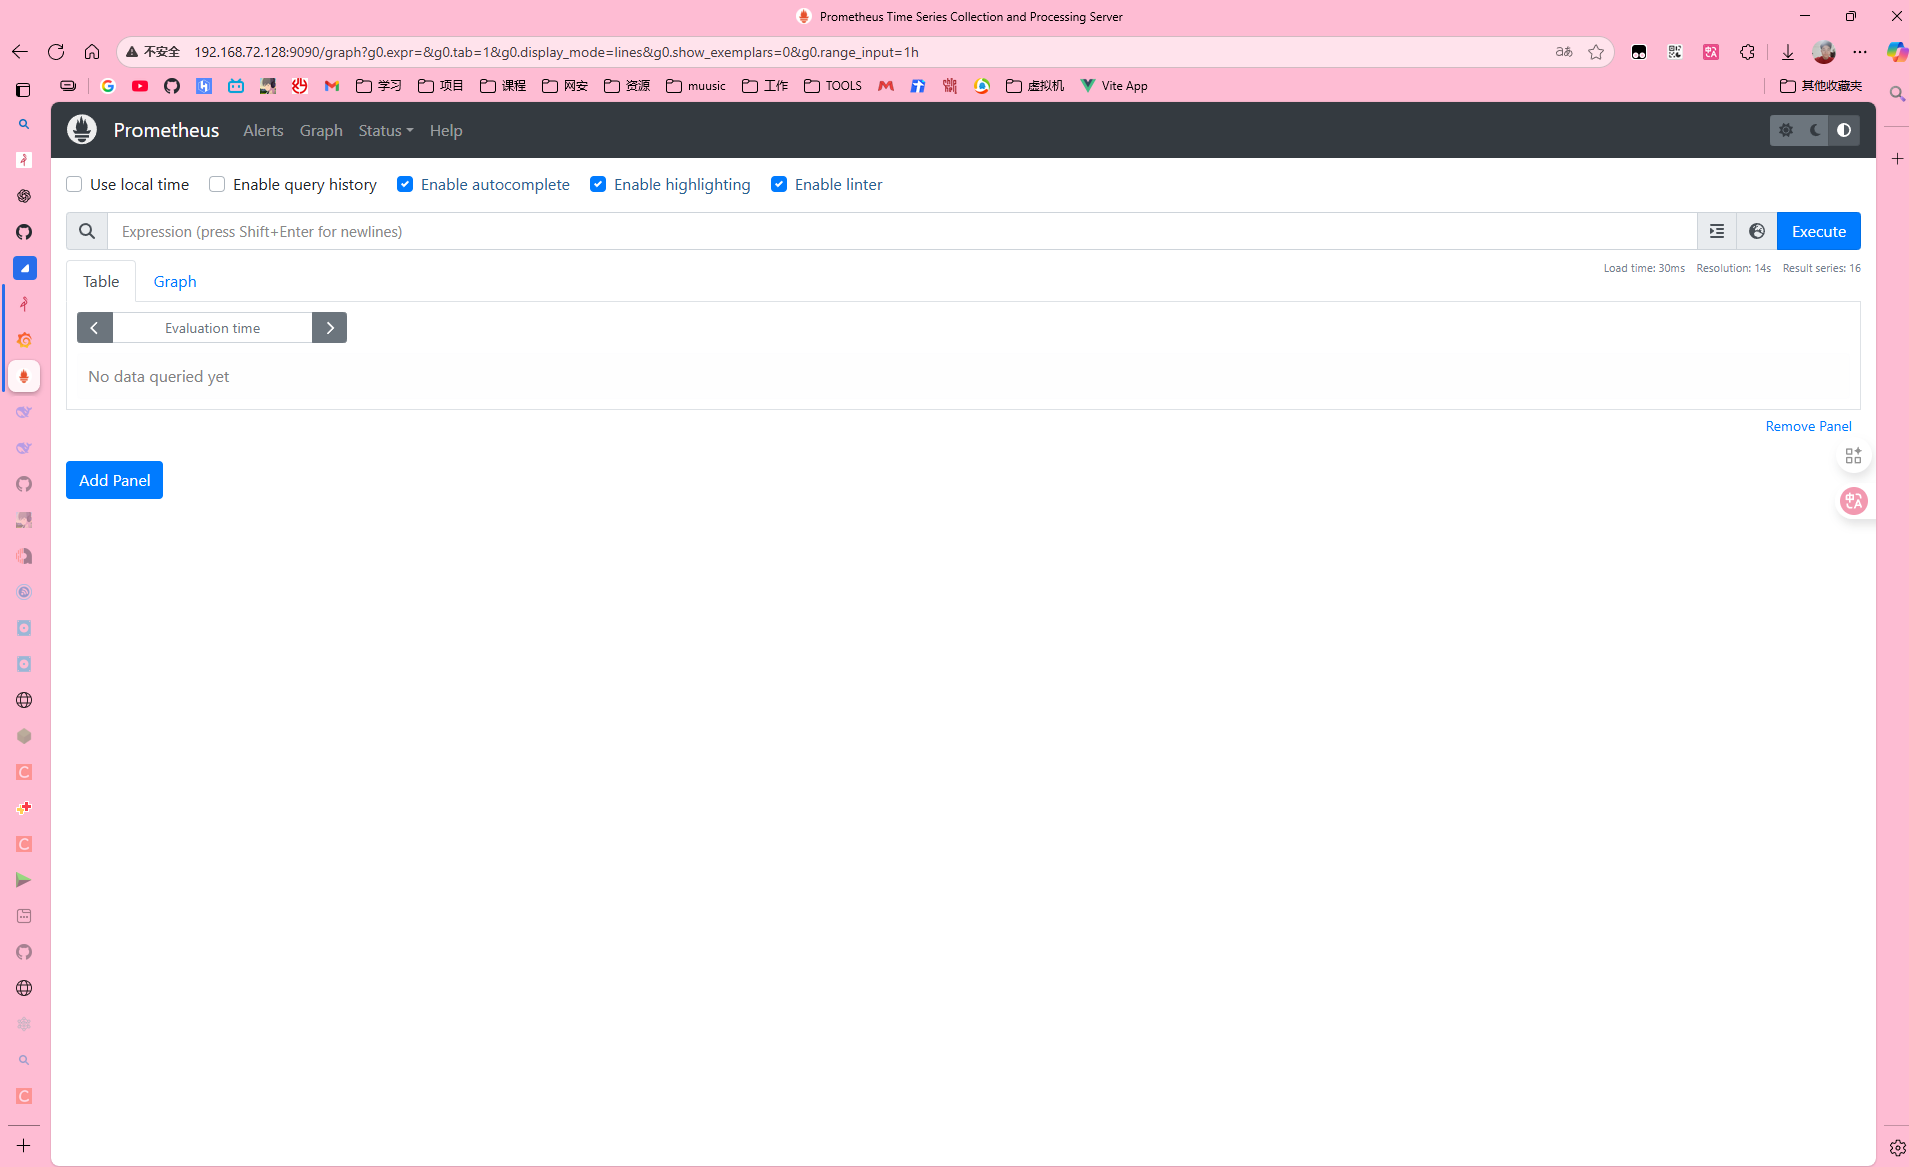
Task: Disable Enable autocomplete checkbox
Action: [405, 184]
